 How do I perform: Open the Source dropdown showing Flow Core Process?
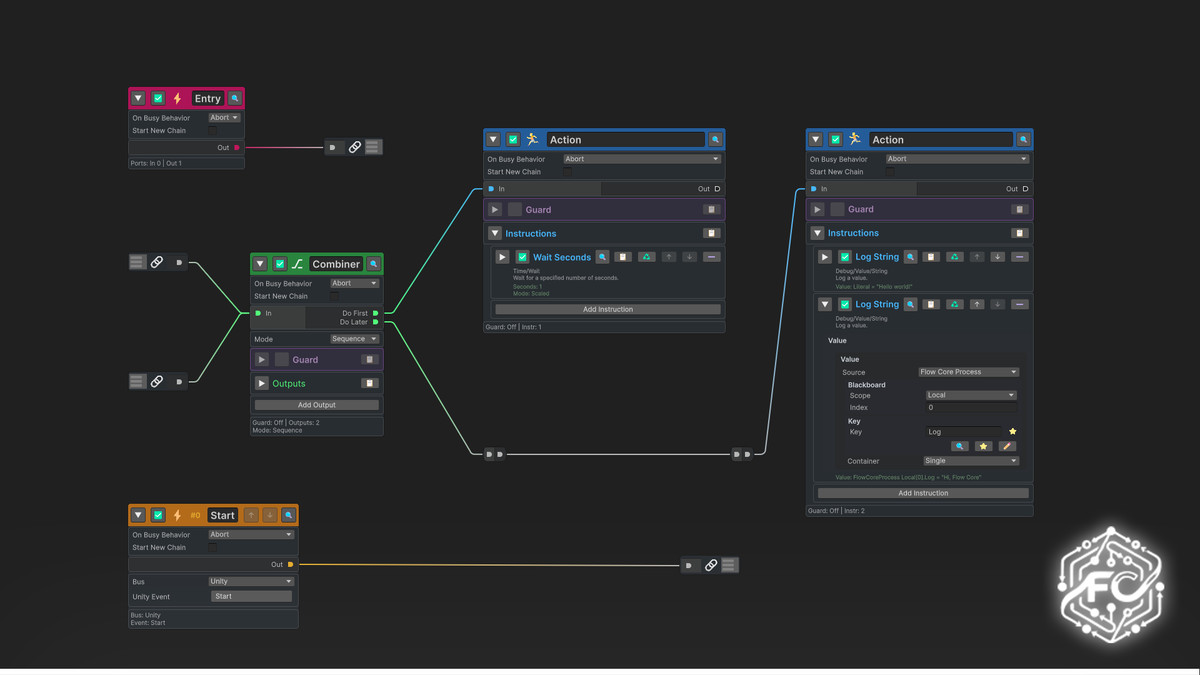coord(968,372)
